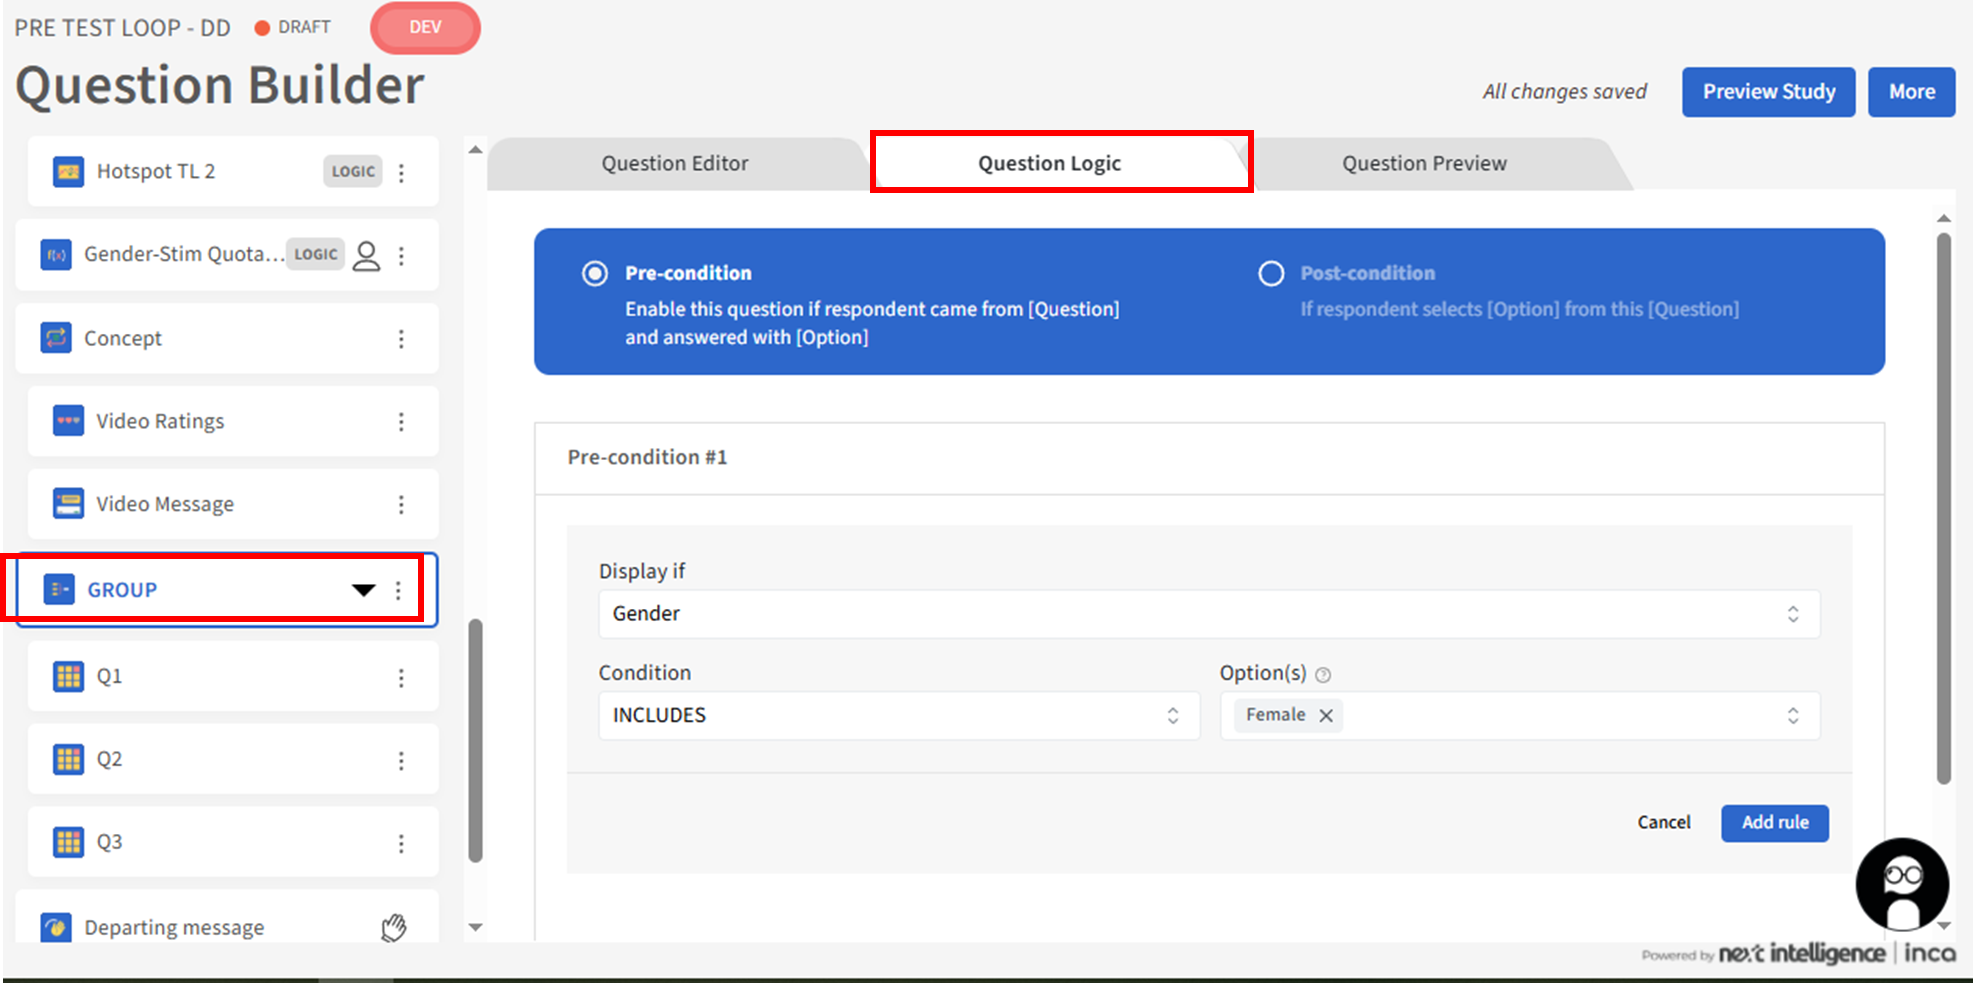Viewport: 1973px width, 983px height.
Task: Collapse the GROUP with the arrow
Action: 364,590
